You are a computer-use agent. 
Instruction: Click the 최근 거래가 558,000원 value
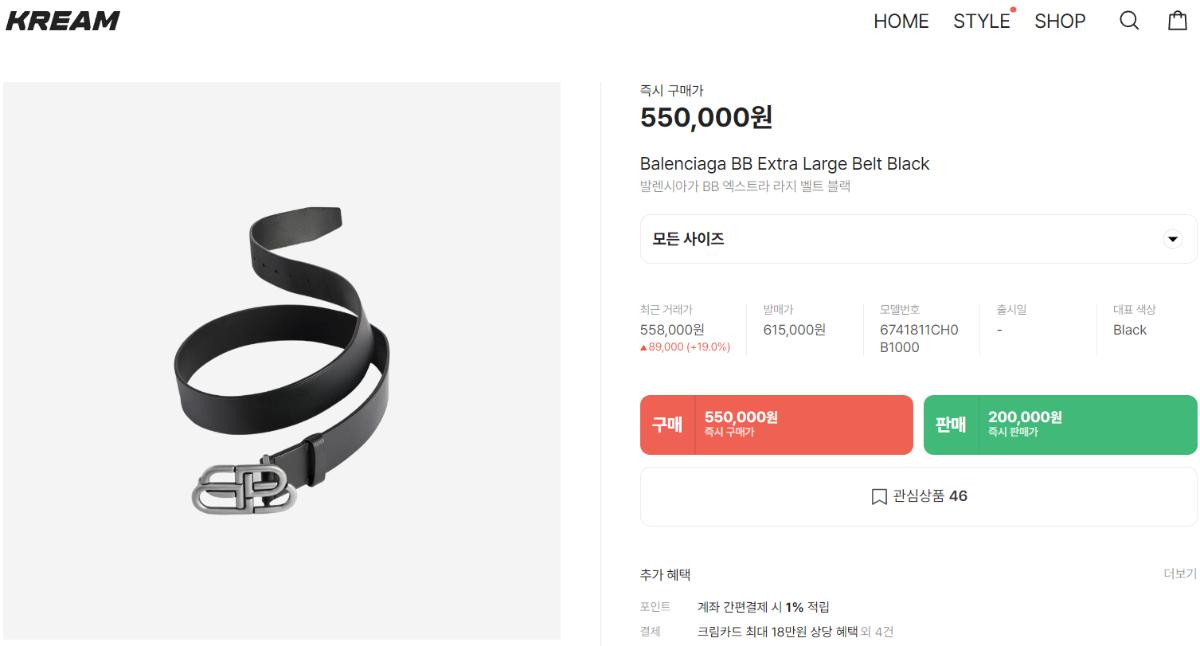(672, 330)
